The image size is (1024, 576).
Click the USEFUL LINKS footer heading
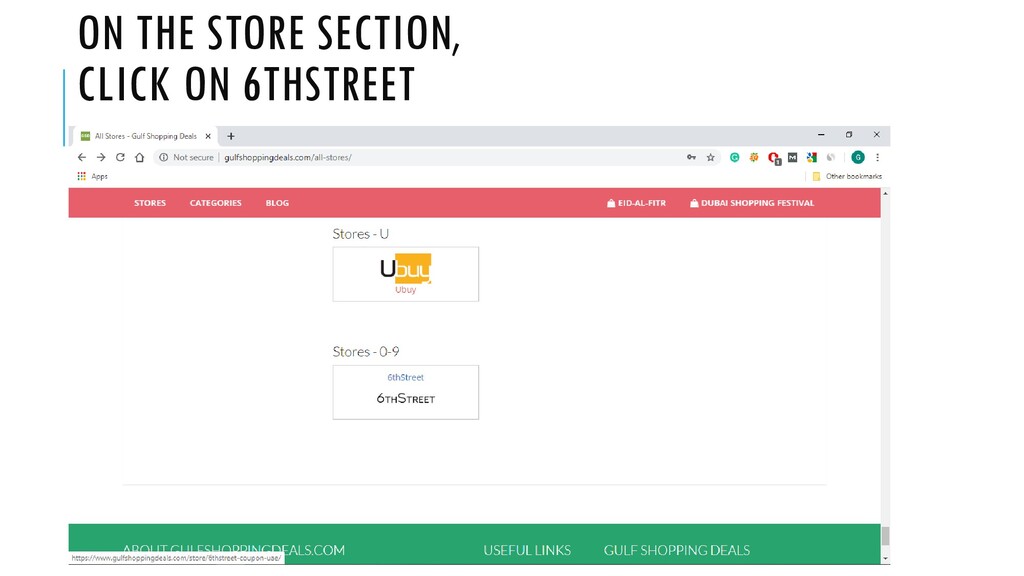pos(527,551)
